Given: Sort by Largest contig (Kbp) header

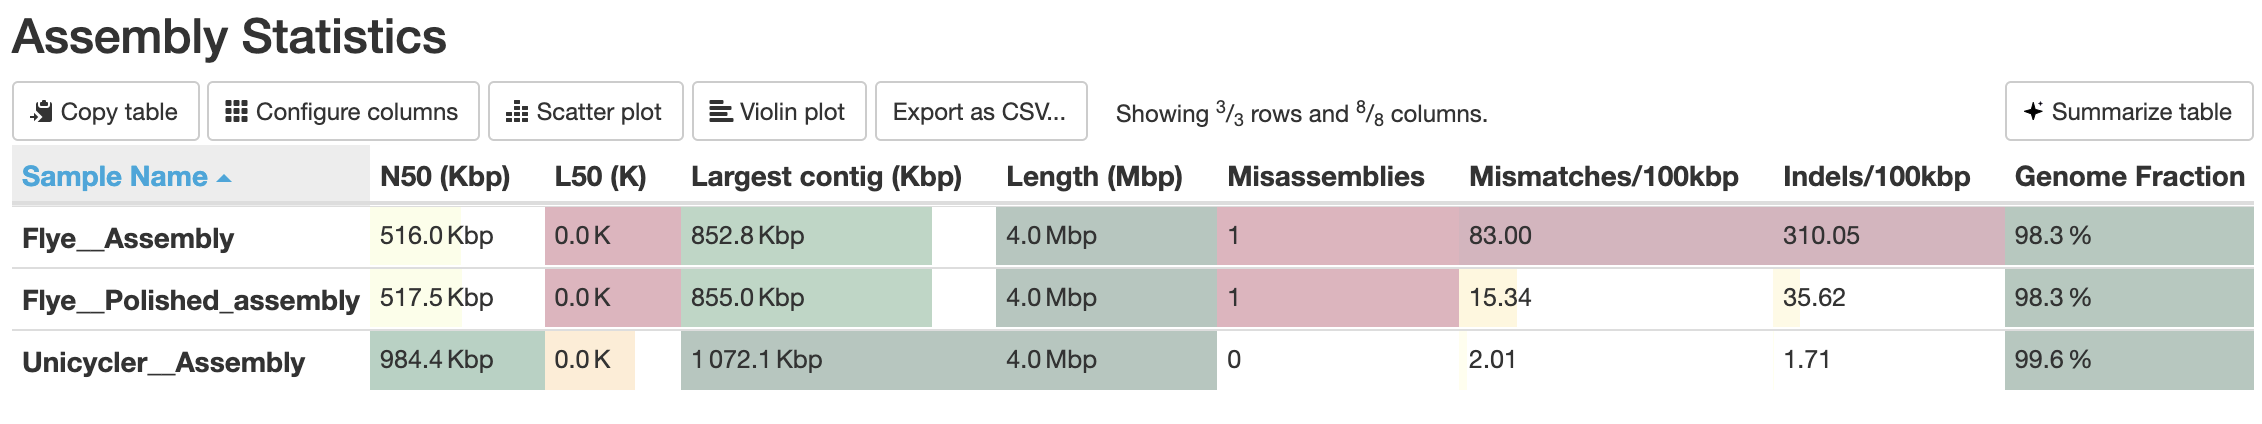Looking at the screenshot, I should click(x=826, y=177).
